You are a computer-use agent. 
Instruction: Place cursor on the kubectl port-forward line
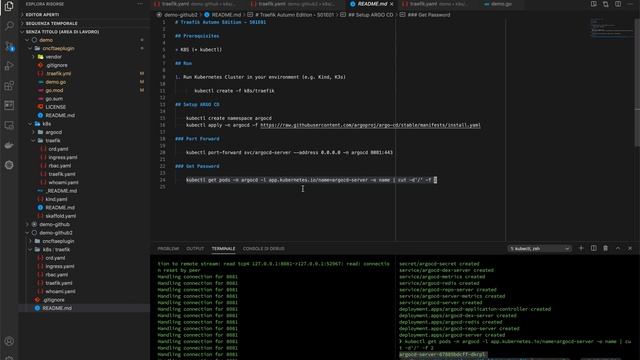click(289, 153)
